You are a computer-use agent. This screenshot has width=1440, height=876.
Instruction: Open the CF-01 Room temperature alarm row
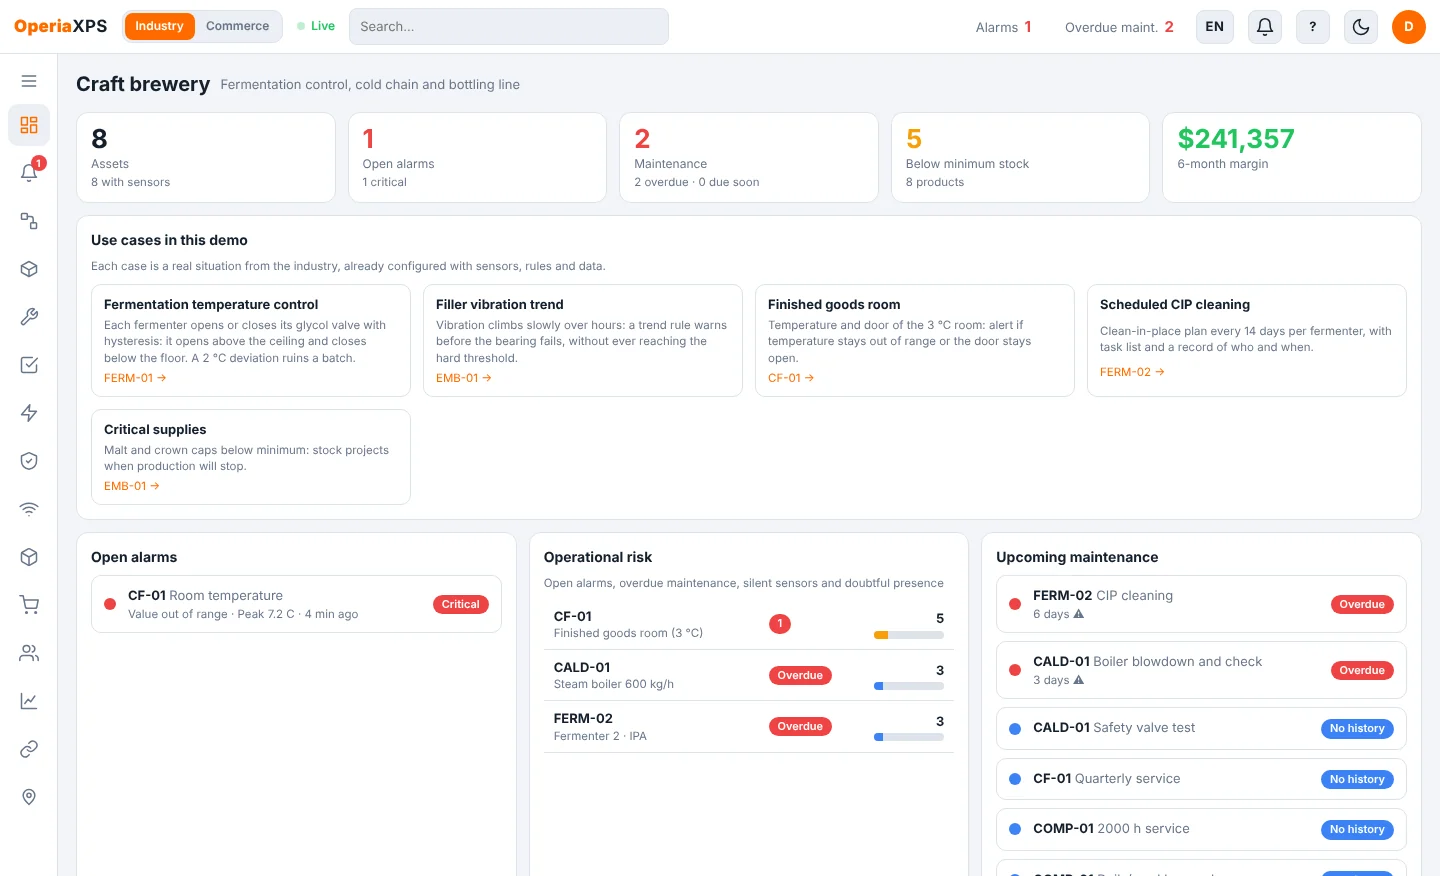tap(296, 604)
